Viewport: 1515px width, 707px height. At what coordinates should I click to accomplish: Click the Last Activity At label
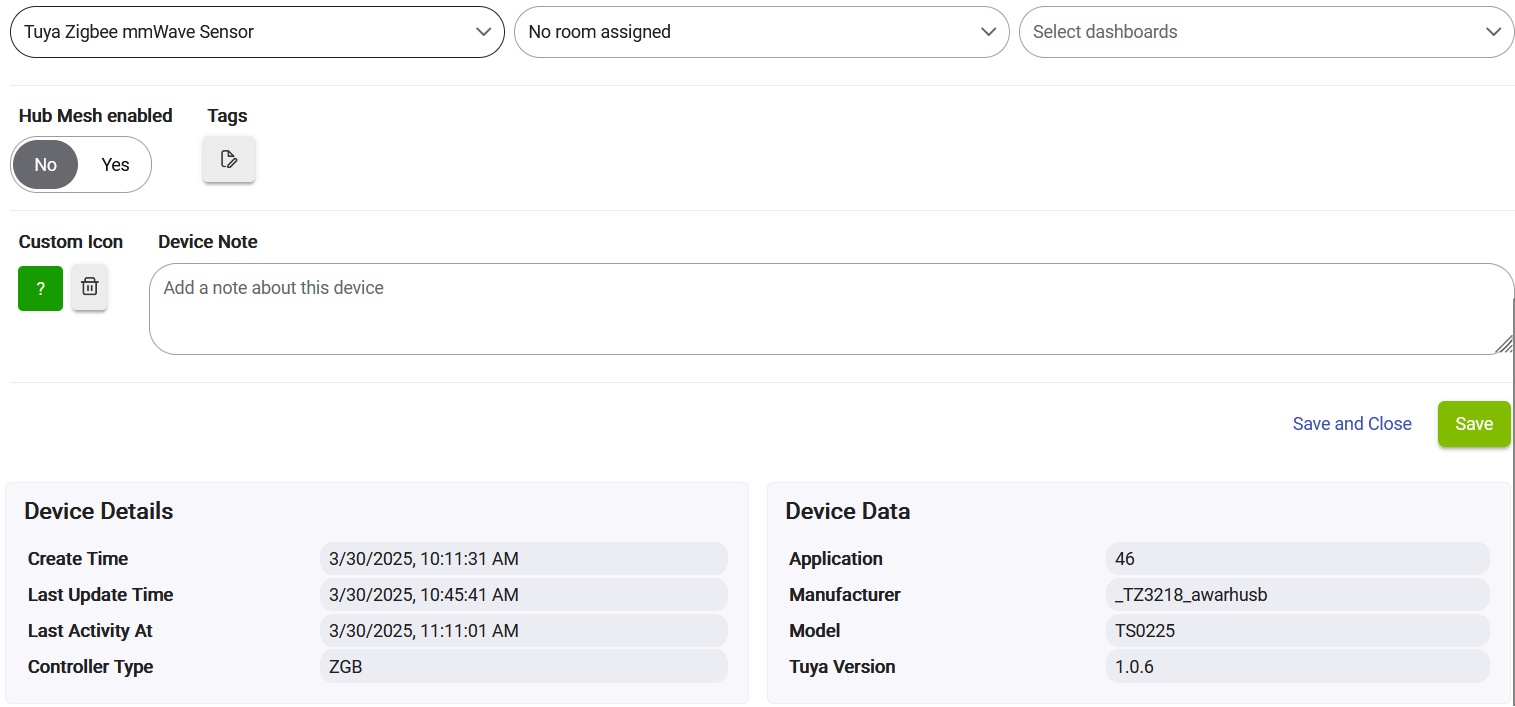[90, 631]
